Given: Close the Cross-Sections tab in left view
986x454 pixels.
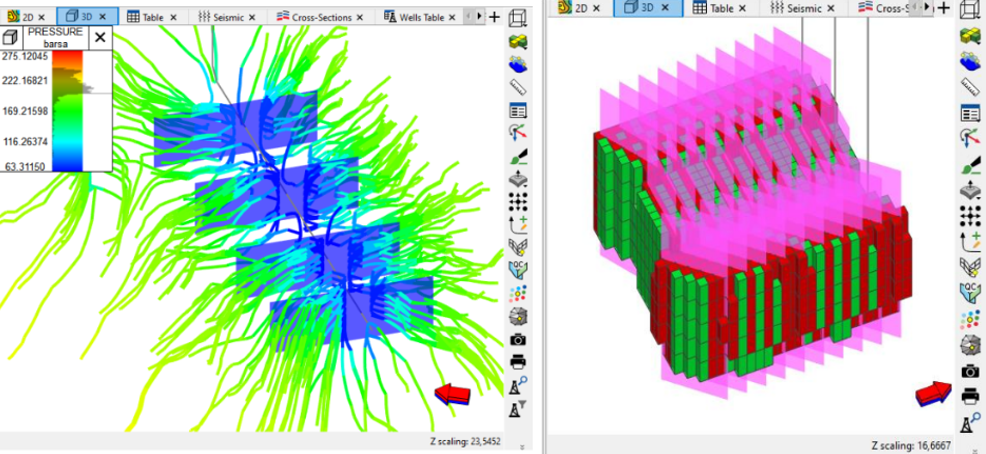Looking at the screenshot, I should (x=359, y=17).
